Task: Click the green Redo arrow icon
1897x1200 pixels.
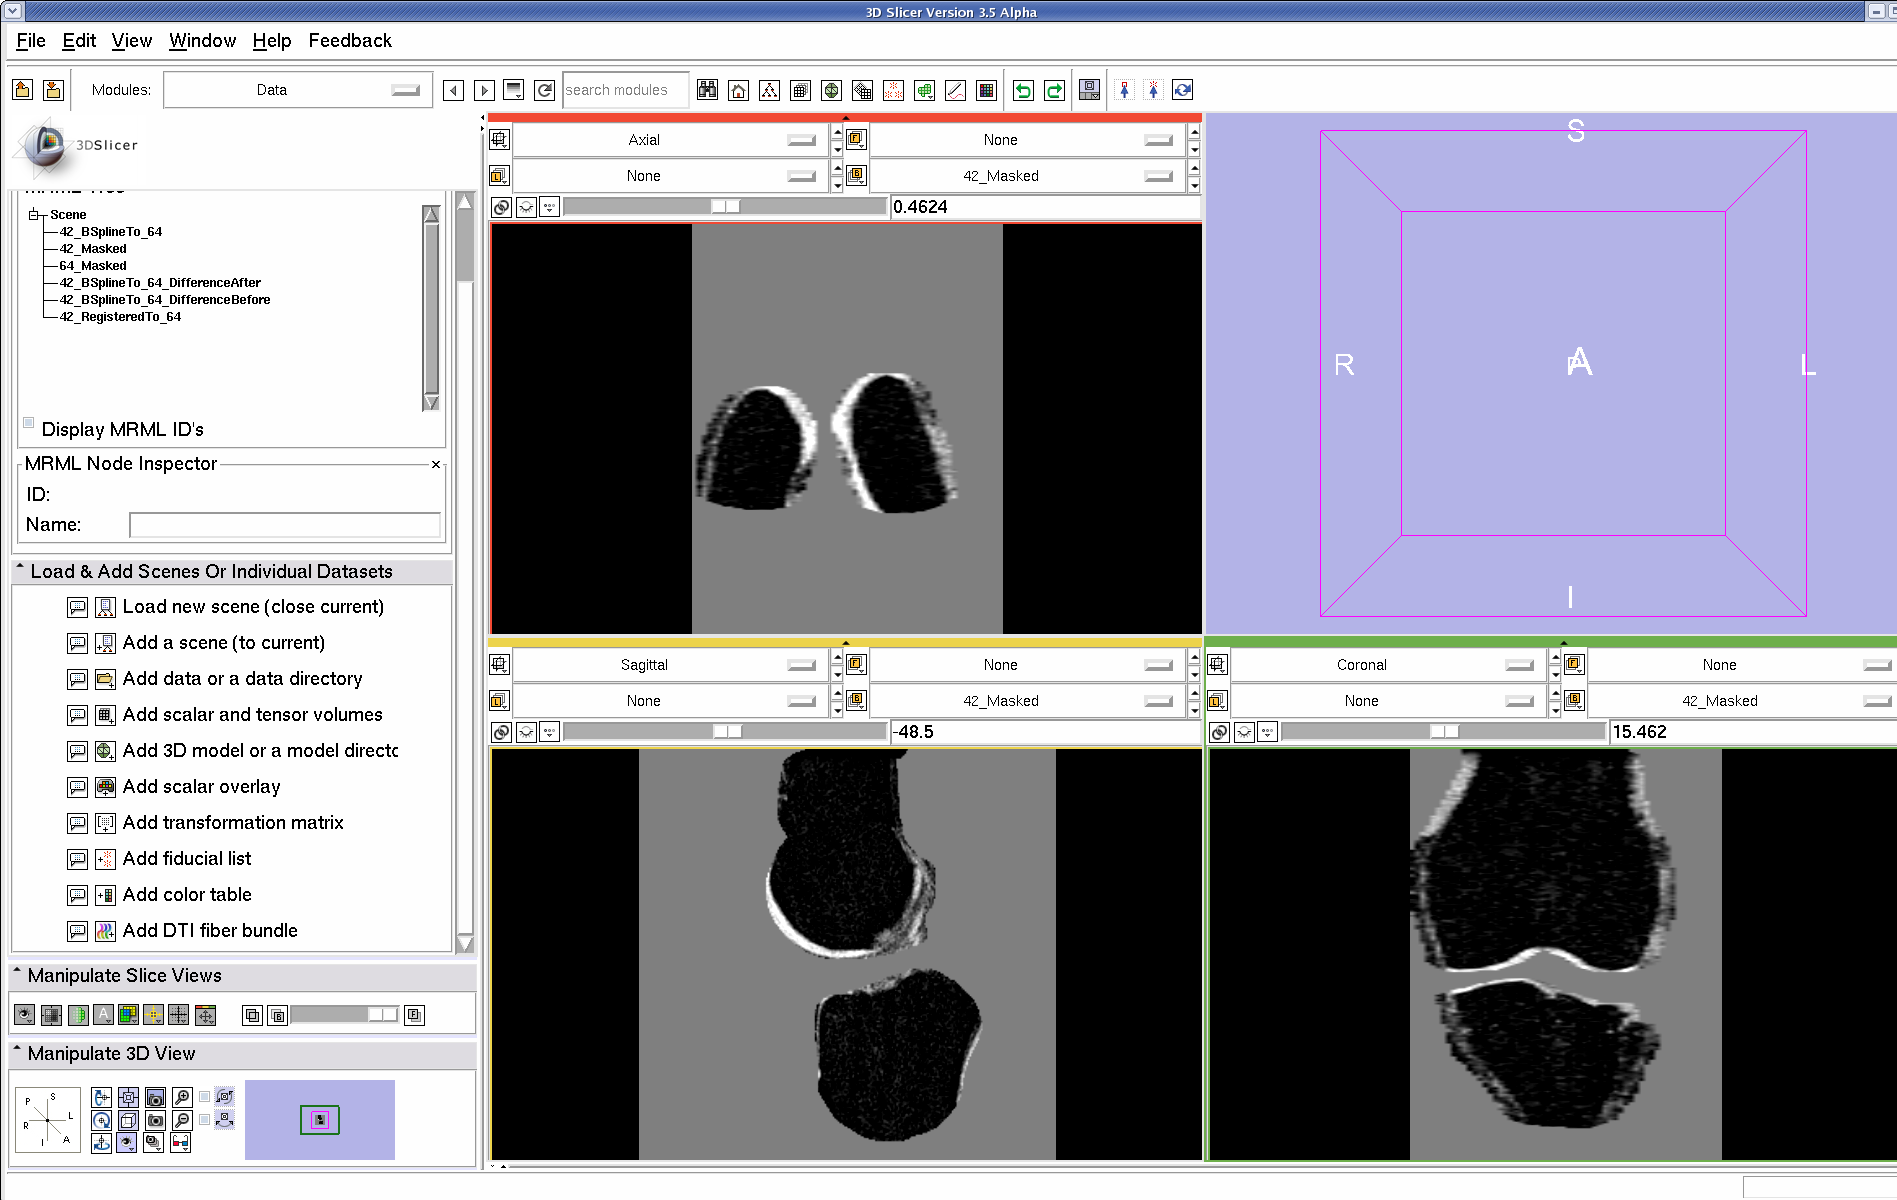Action: [x=1054, y=91]
